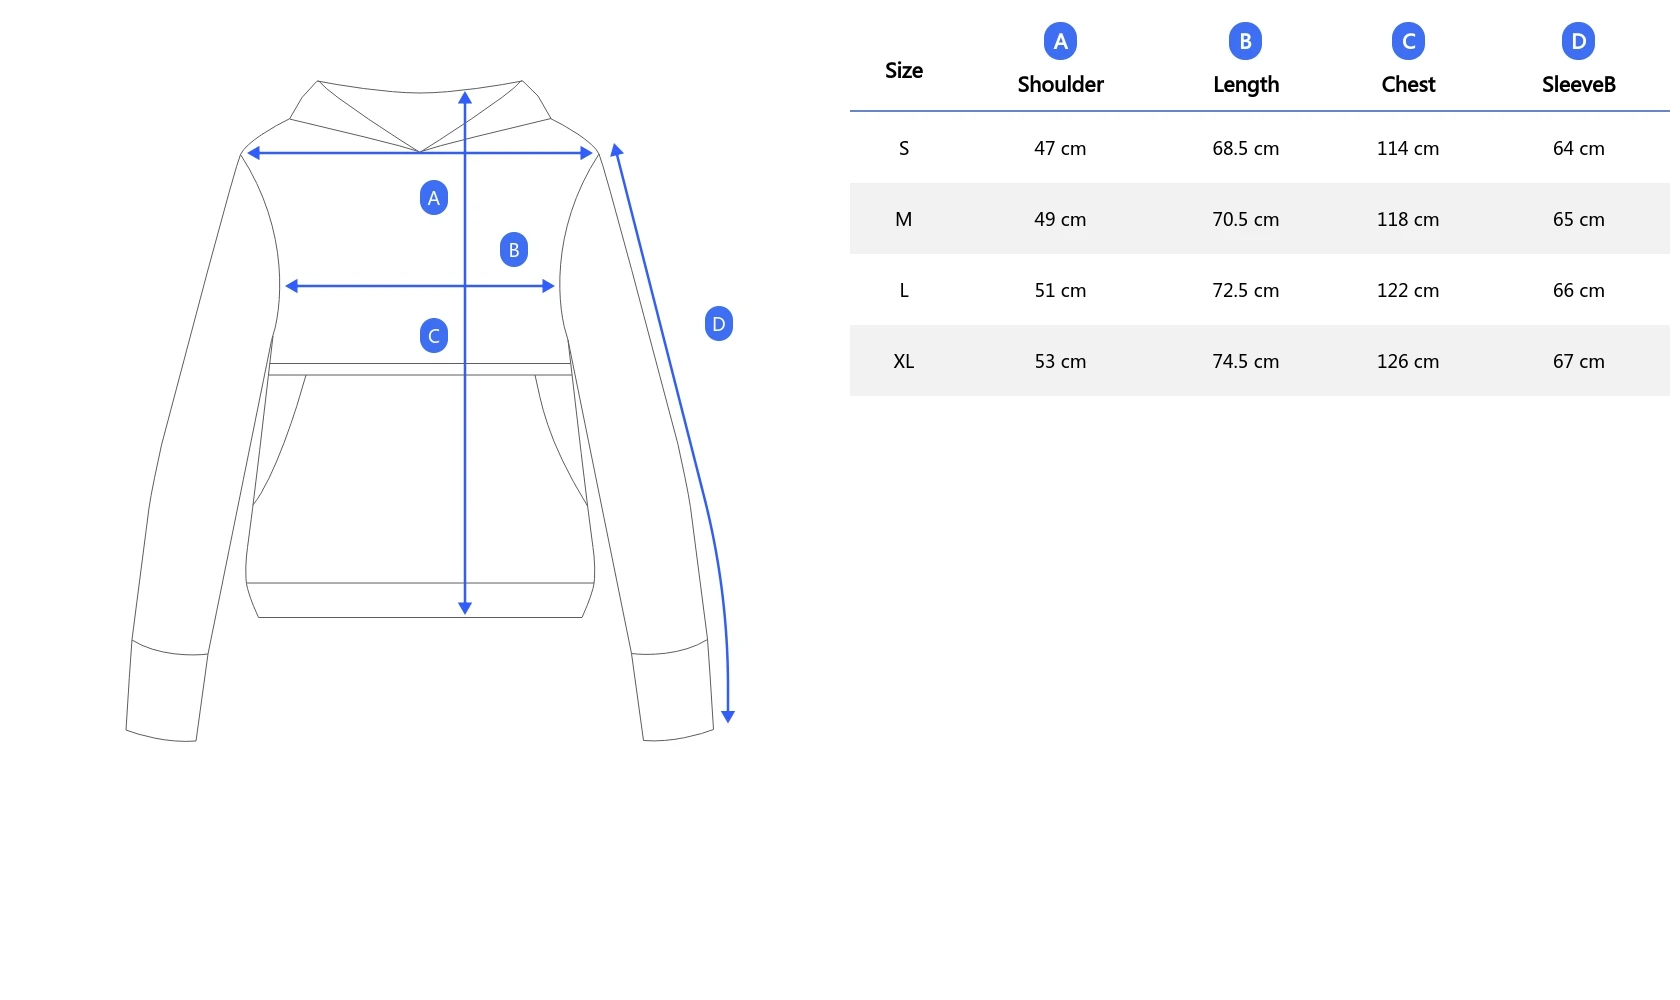Click the B marker on hoodie diagram
Screen dimensions: 1680x1000
[x=514, y=250]
